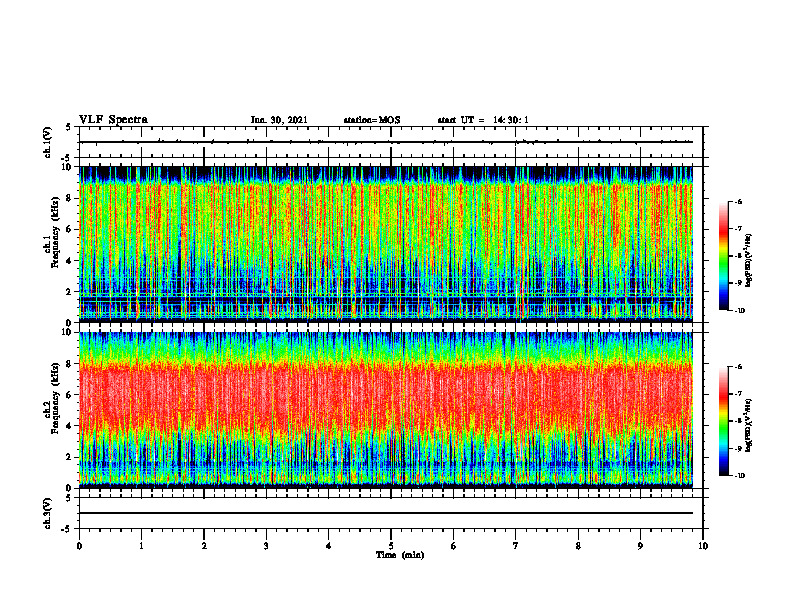Click the "8" kHz tick of ch.1 spectrogram
The height and width of the screenshot is (612, 792).
click(x=70, y=198)
